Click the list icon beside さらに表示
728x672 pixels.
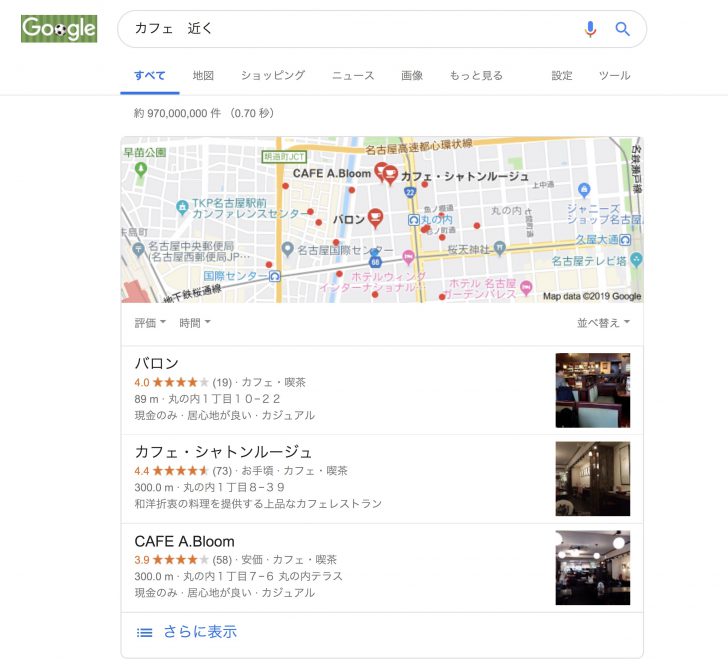tap(144, 632)
